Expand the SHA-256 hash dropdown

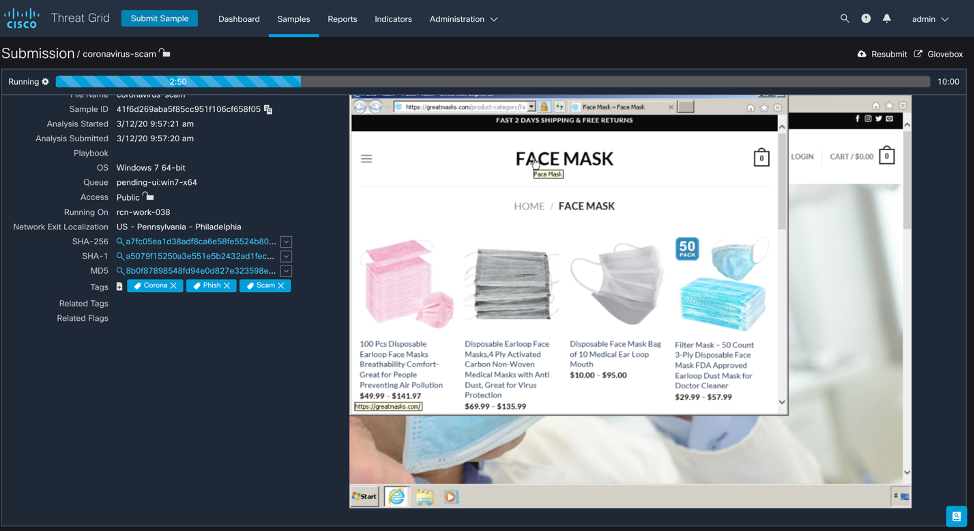point(286,241)
